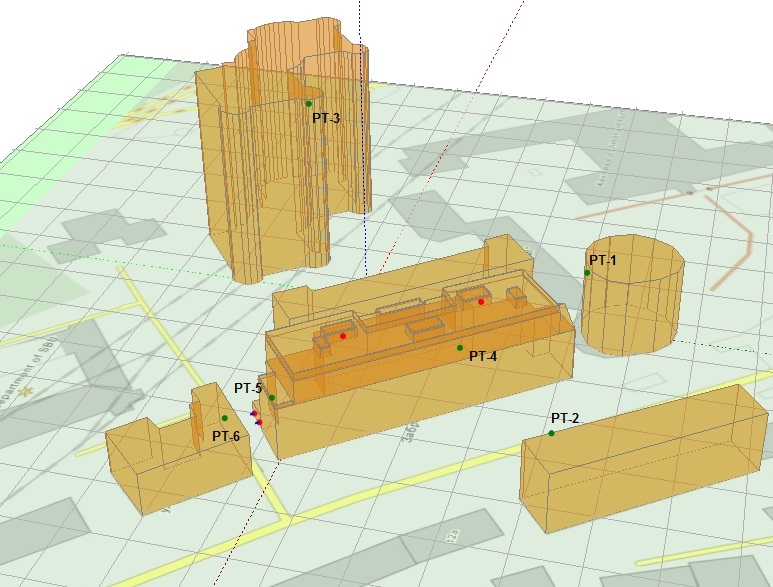The width and height of the screenshot is (773, 587).
Task: Click the green PT-4 point marker
Action: click(x=460, y=348)
